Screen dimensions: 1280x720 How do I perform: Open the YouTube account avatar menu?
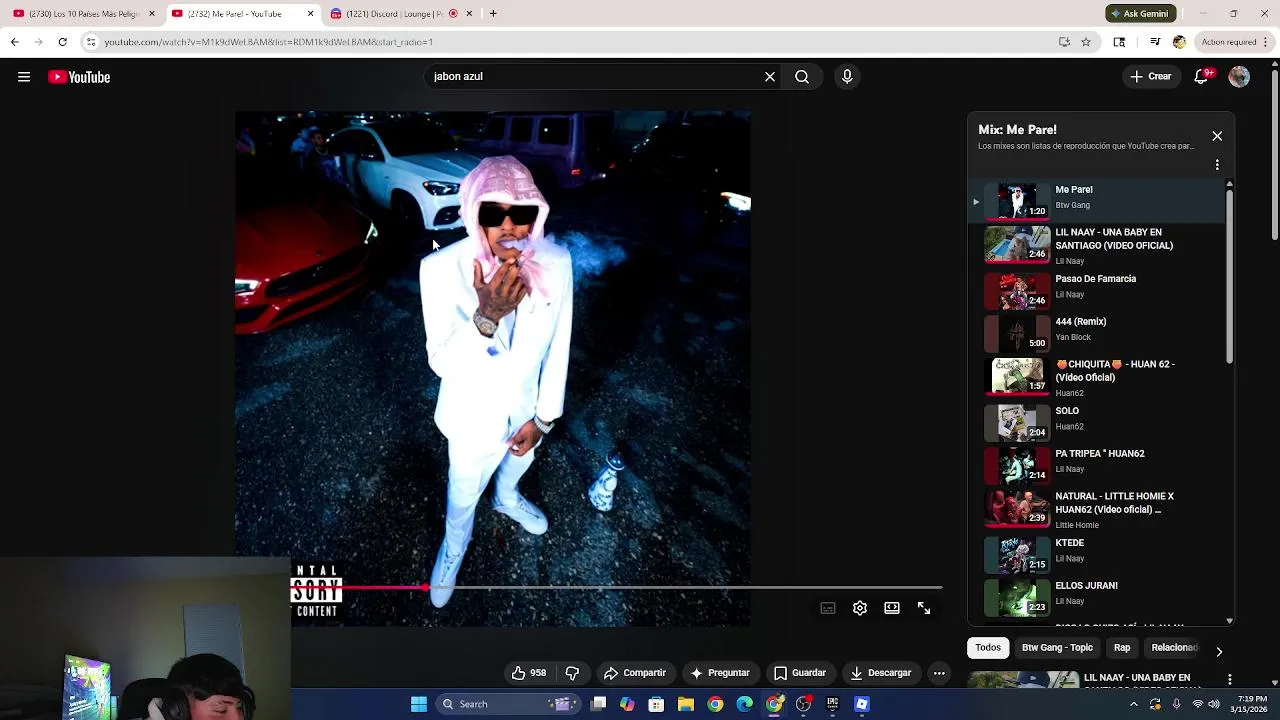point(1239,77)
